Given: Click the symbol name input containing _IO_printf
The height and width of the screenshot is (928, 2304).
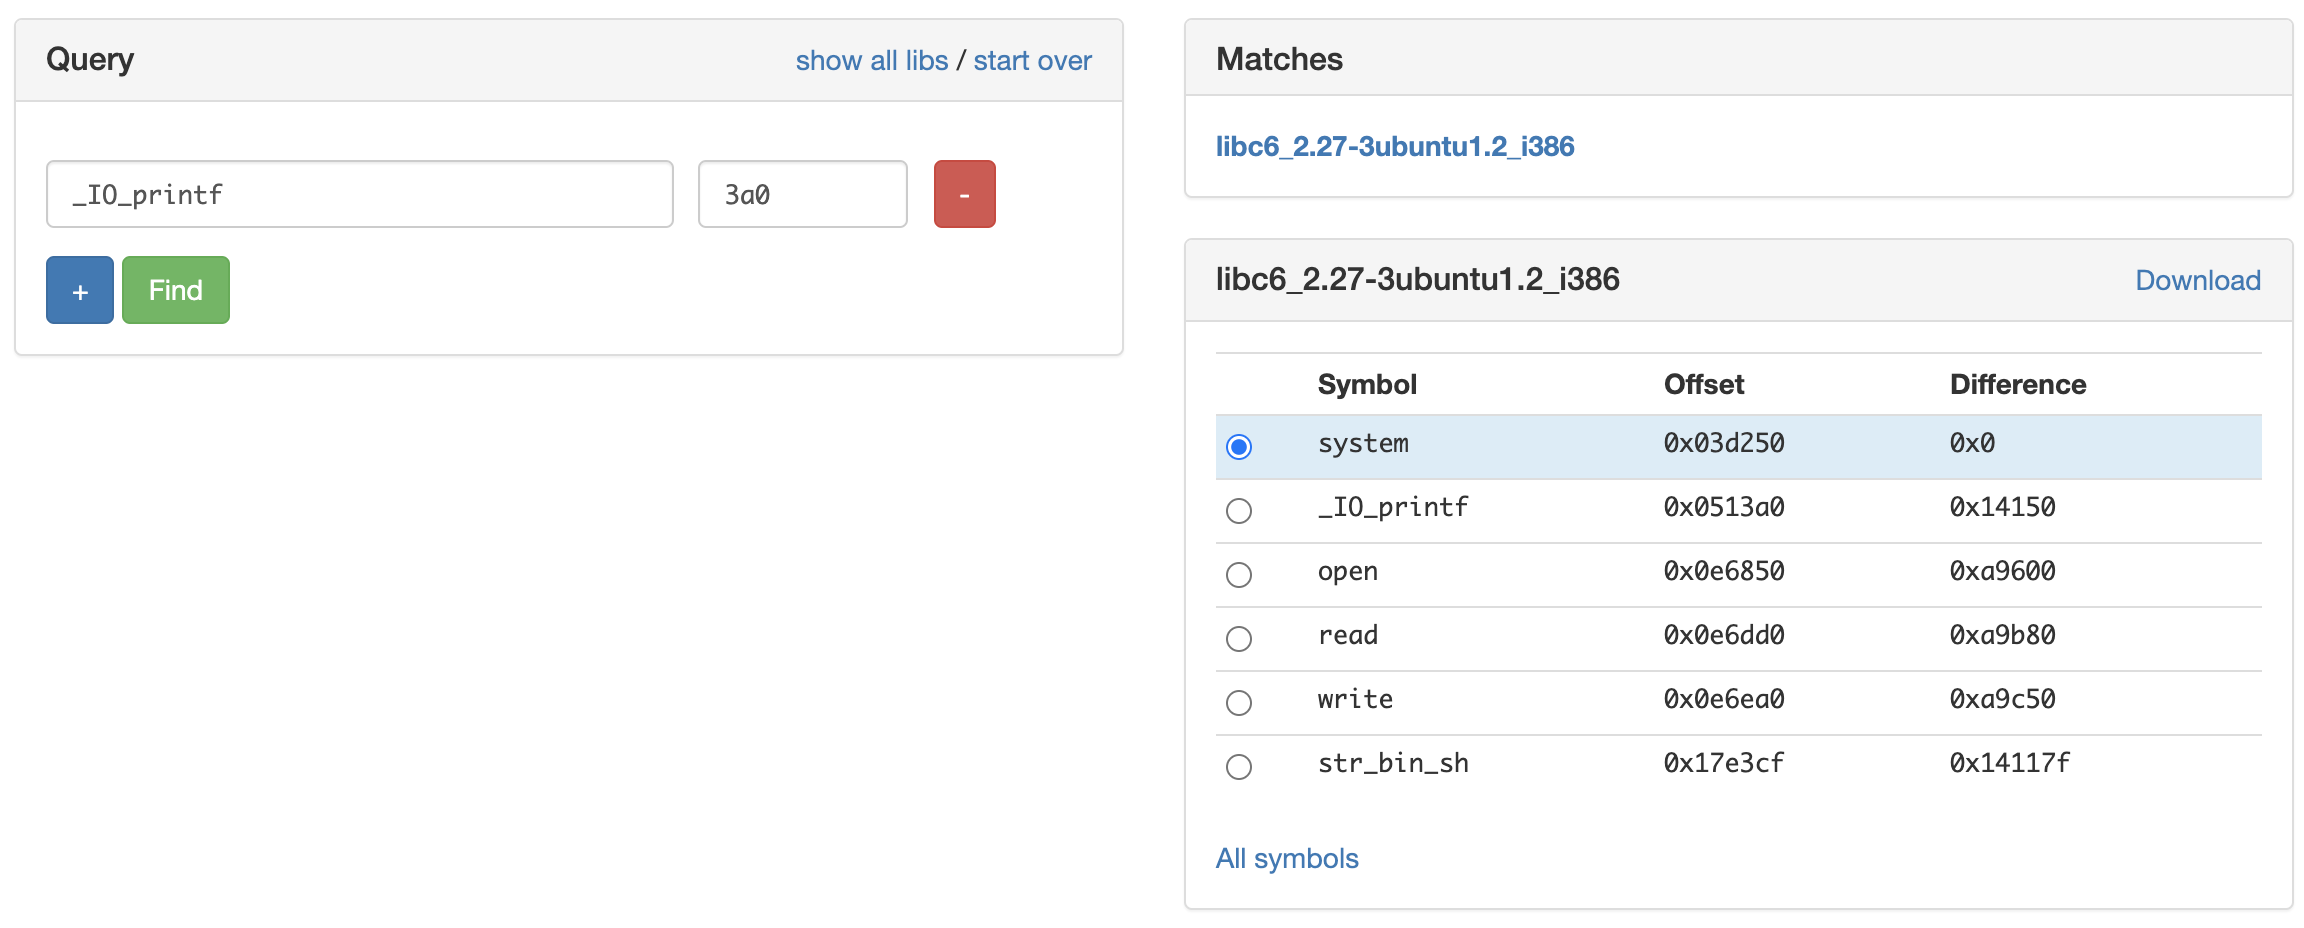Looking at the screenshot, I should [360, 193].
